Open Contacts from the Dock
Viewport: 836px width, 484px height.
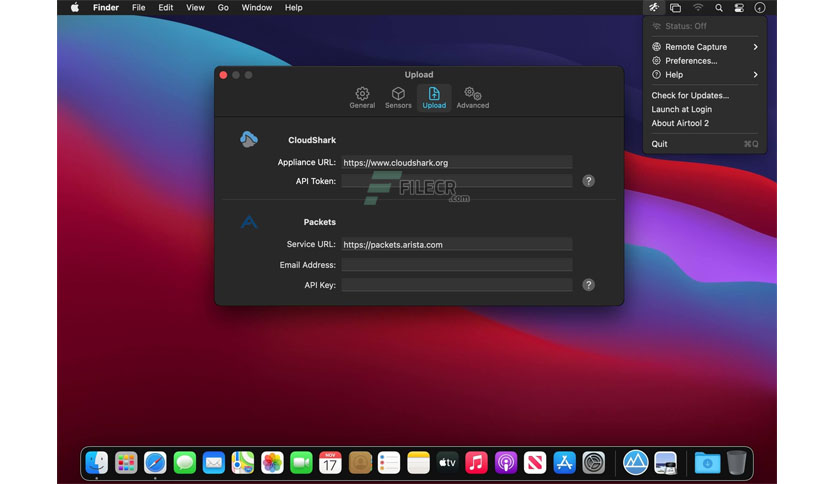(360, 463)
